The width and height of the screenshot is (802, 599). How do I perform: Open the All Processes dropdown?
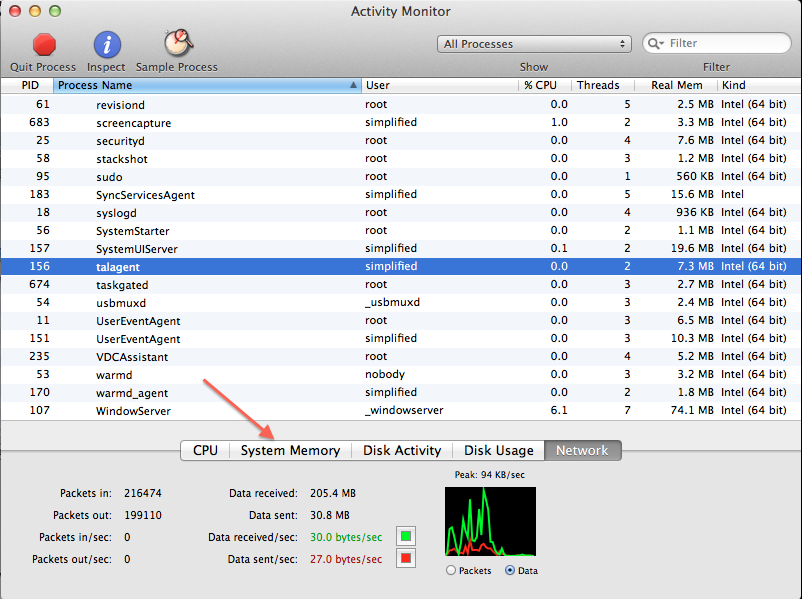pos(534,43)
